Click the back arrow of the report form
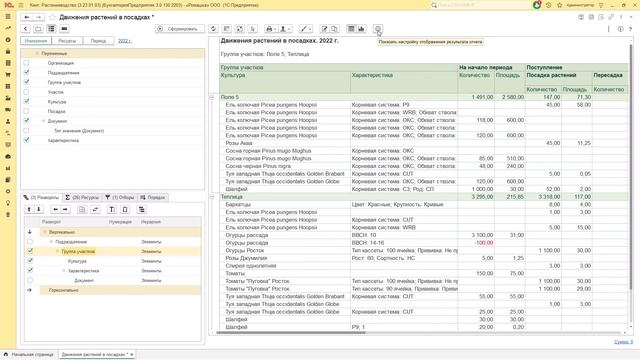The width and height of the screenshot is (640, 360). coord(27,17)
